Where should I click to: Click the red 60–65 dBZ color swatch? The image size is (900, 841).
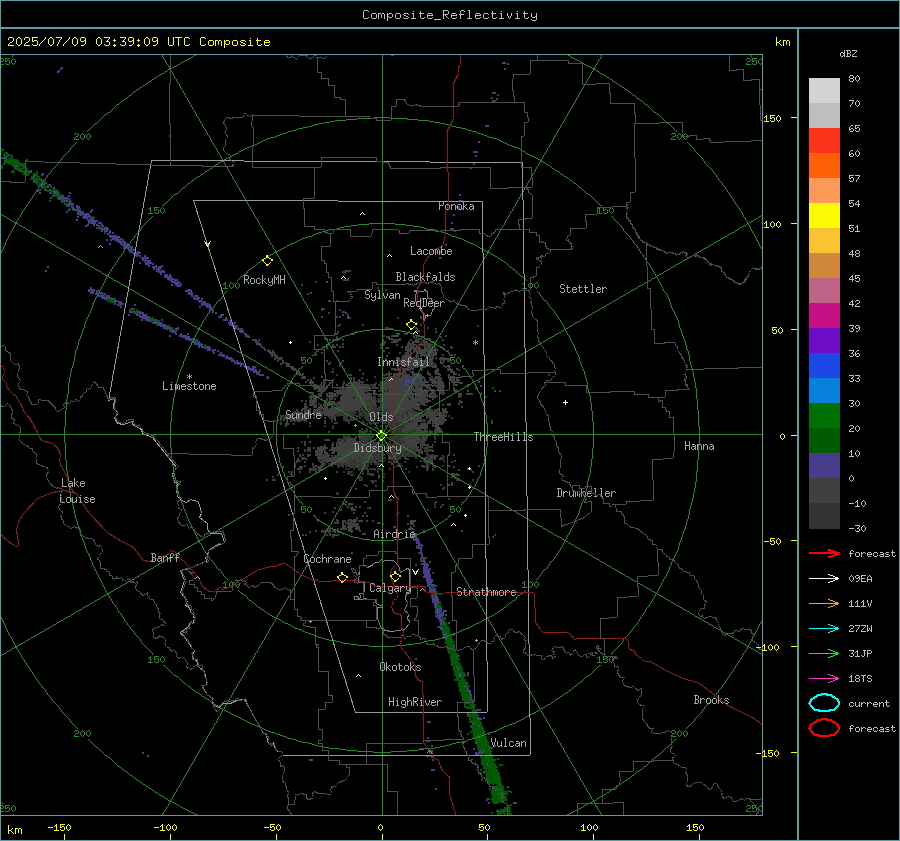point(824,141)
